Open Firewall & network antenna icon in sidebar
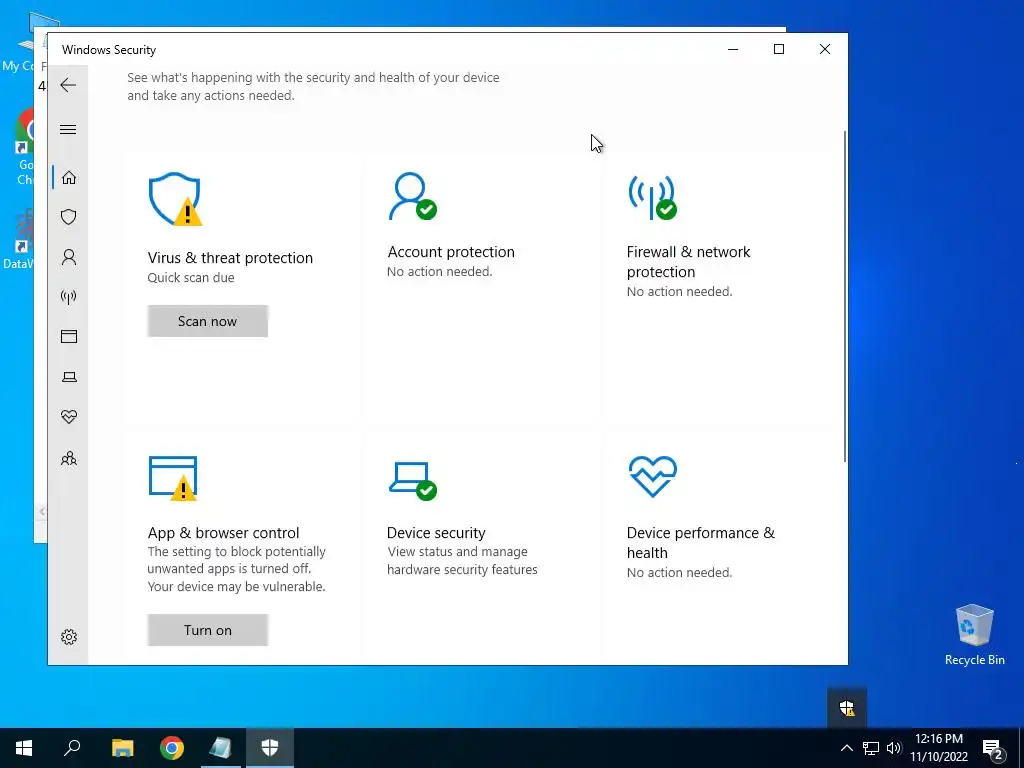 pyautogui.click(x=69, y=297)
